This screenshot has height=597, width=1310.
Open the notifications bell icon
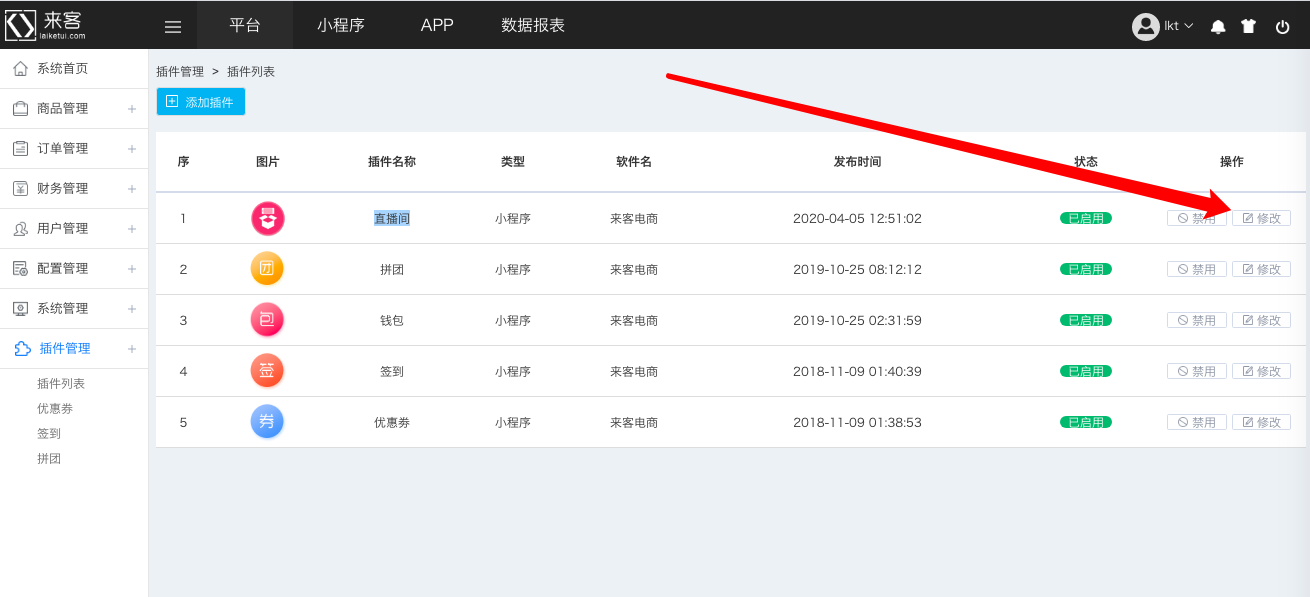1218,27
